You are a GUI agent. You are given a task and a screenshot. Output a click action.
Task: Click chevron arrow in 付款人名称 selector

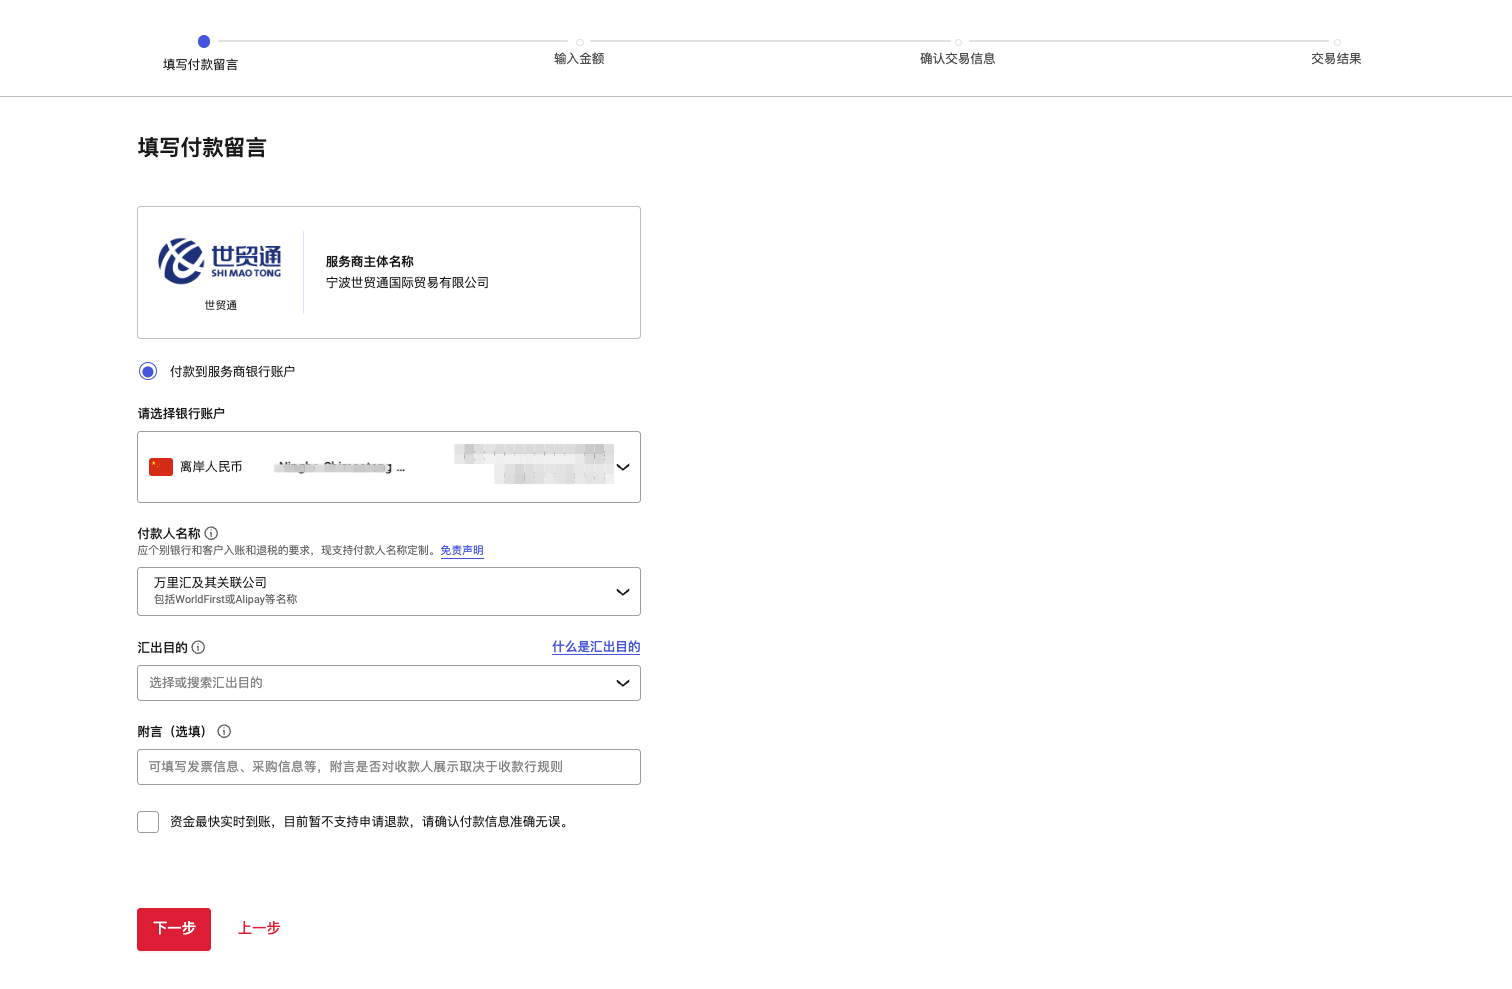[x=622, y=592]
